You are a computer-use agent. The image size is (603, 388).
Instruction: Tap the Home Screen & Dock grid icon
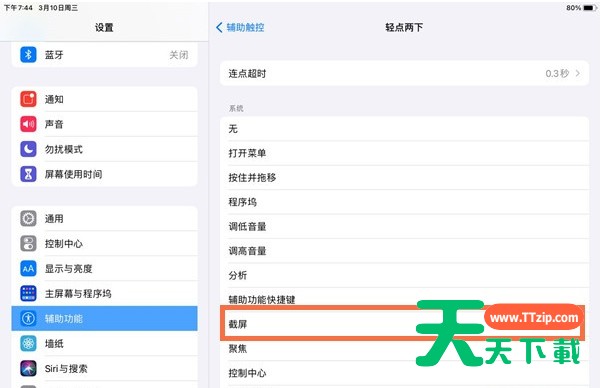(28, 293)
